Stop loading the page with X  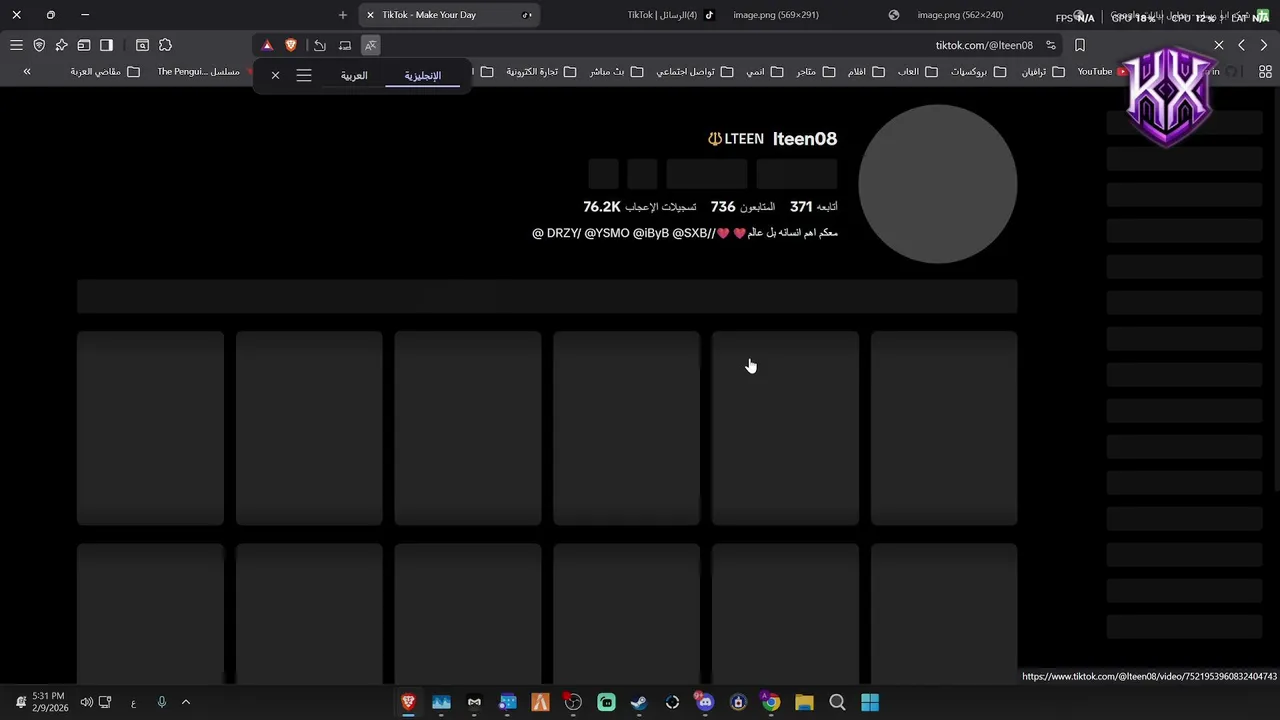(1219, 45)
